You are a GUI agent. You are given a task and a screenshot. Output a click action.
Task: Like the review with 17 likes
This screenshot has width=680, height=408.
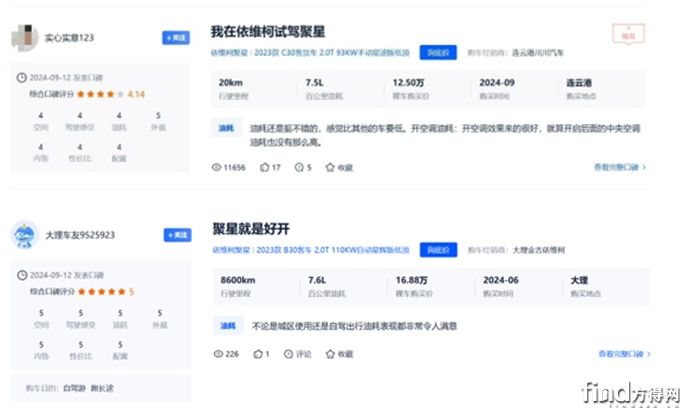point(265,167)
